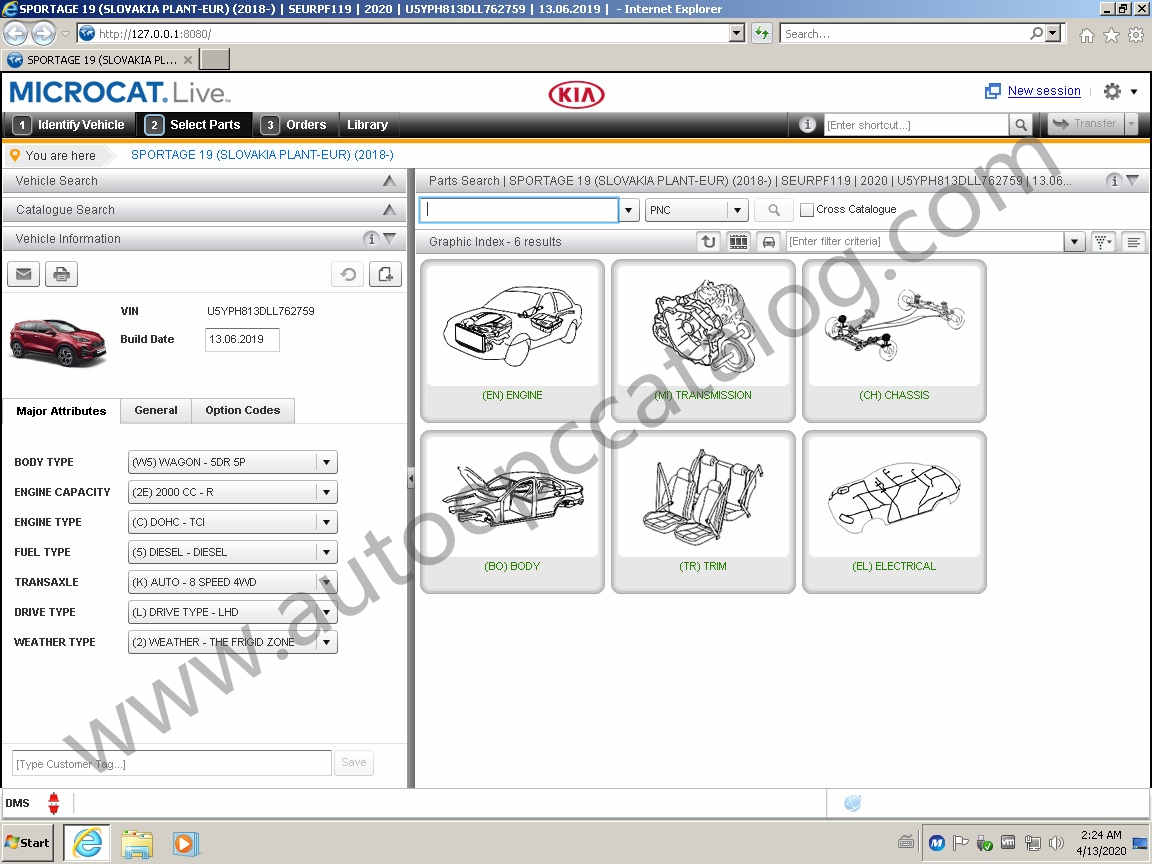Open the Windows Start menu
This screenshot has height=864, width=1152.
(28, 843)
